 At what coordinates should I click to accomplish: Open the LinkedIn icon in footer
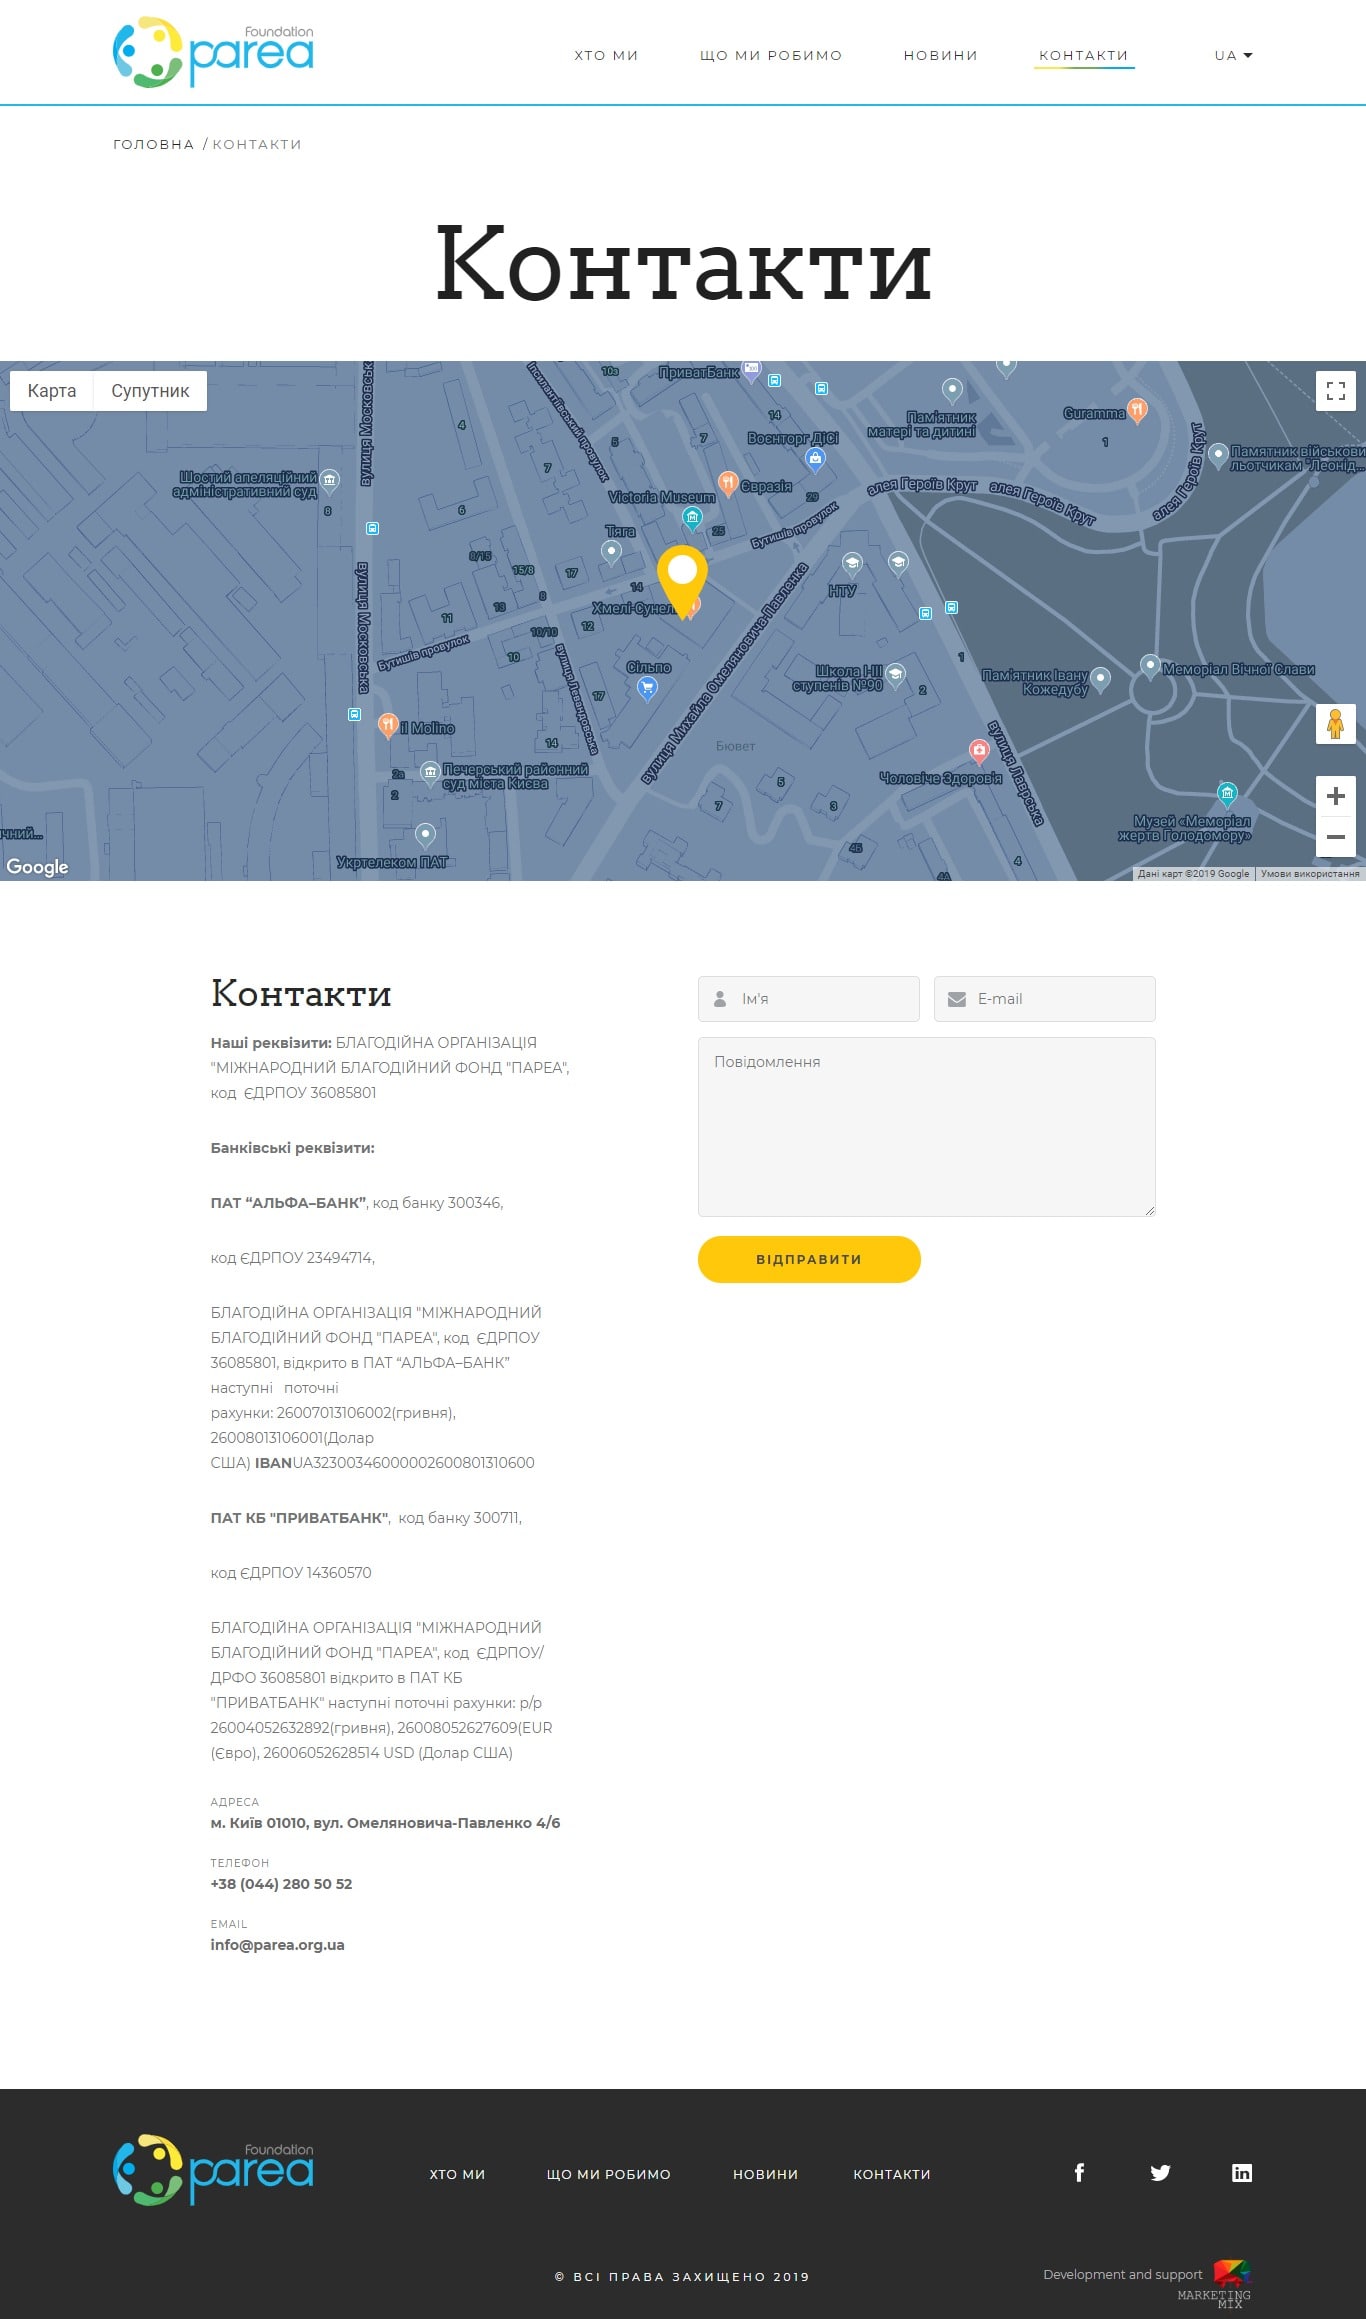coord(1241,2173)
